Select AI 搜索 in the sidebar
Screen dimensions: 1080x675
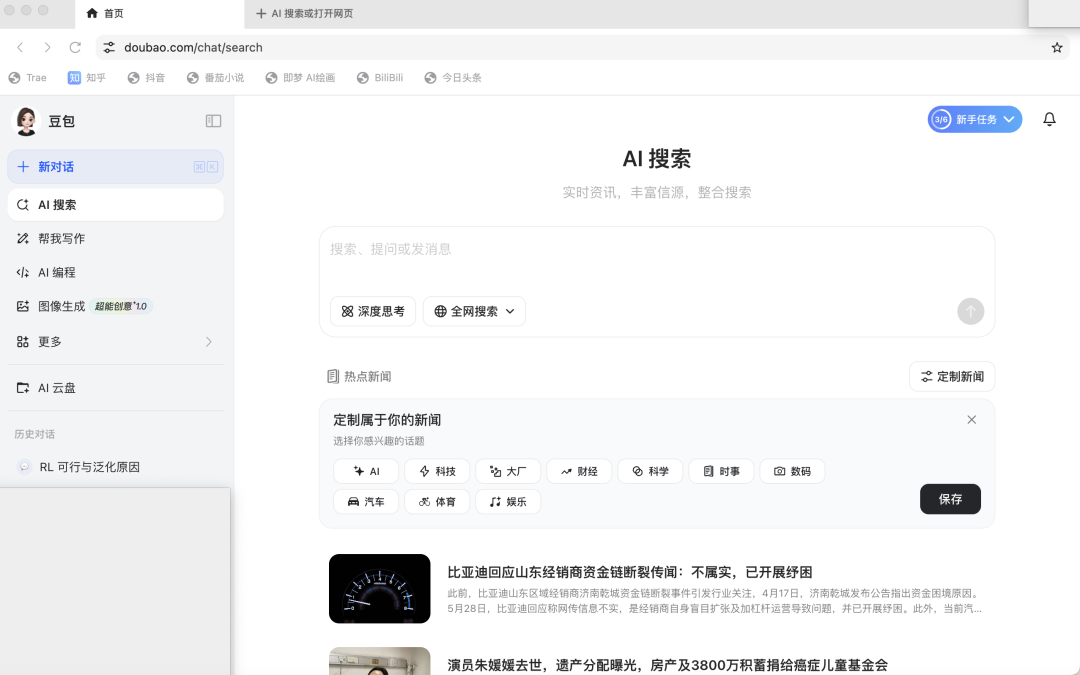coord(116,205)
